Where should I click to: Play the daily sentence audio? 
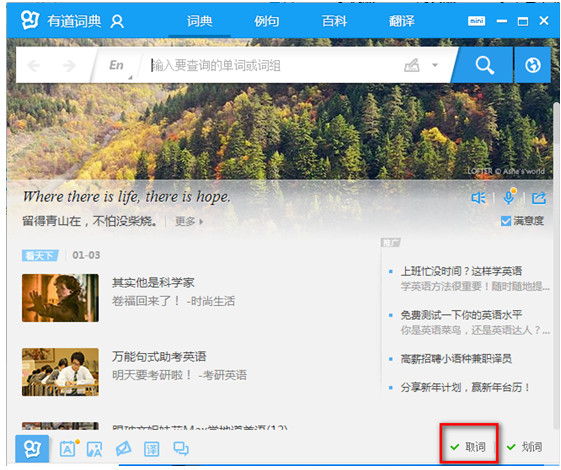(x=478, y=197)
